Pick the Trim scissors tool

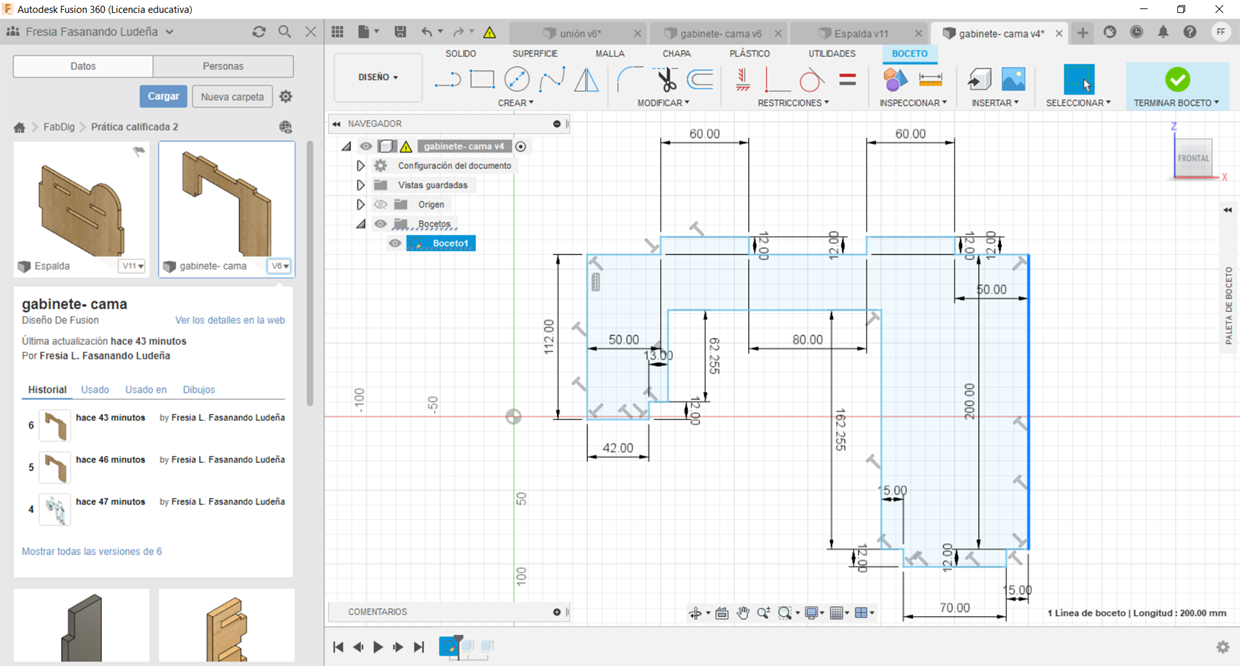click(666, 79)
